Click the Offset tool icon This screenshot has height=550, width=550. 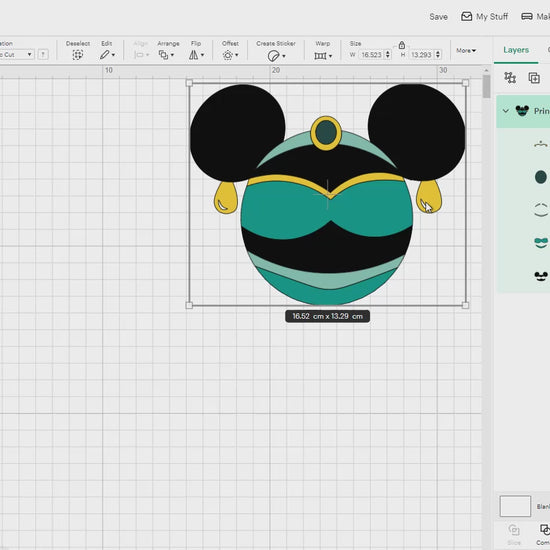(228, 55)
